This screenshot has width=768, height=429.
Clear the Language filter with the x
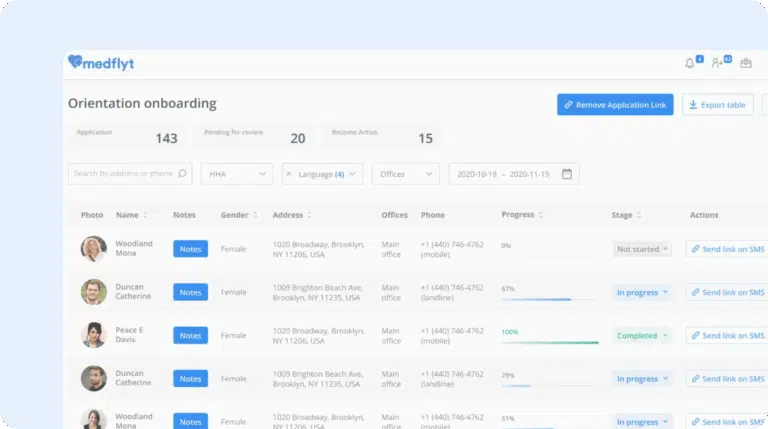[288, 174]
